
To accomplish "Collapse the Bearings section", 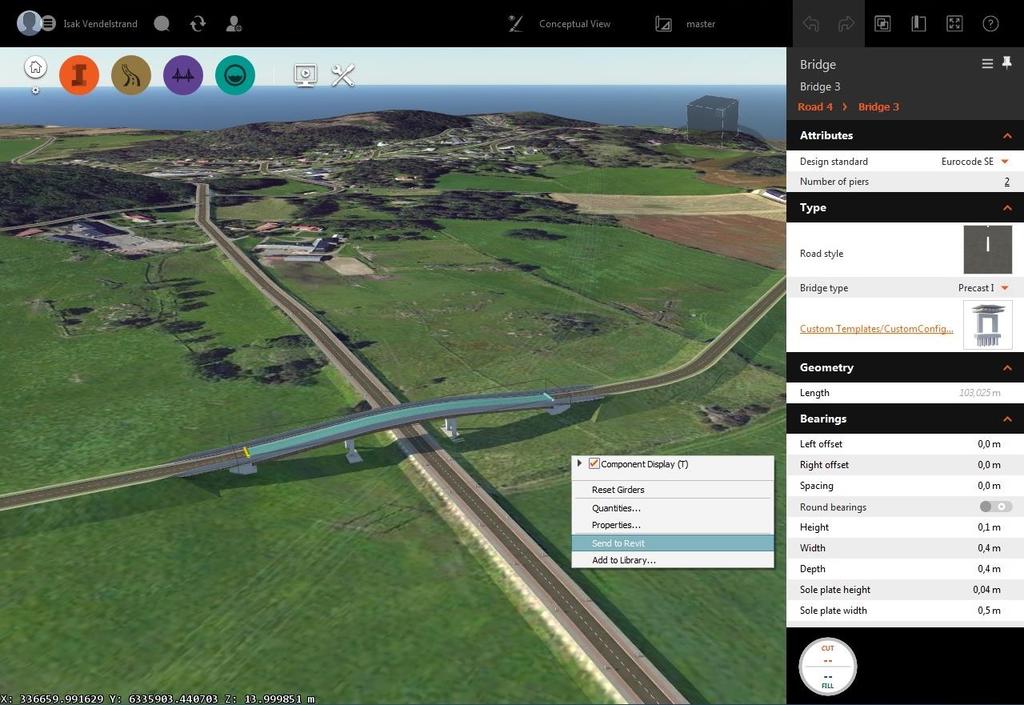I will click(x=1008, y=419).
